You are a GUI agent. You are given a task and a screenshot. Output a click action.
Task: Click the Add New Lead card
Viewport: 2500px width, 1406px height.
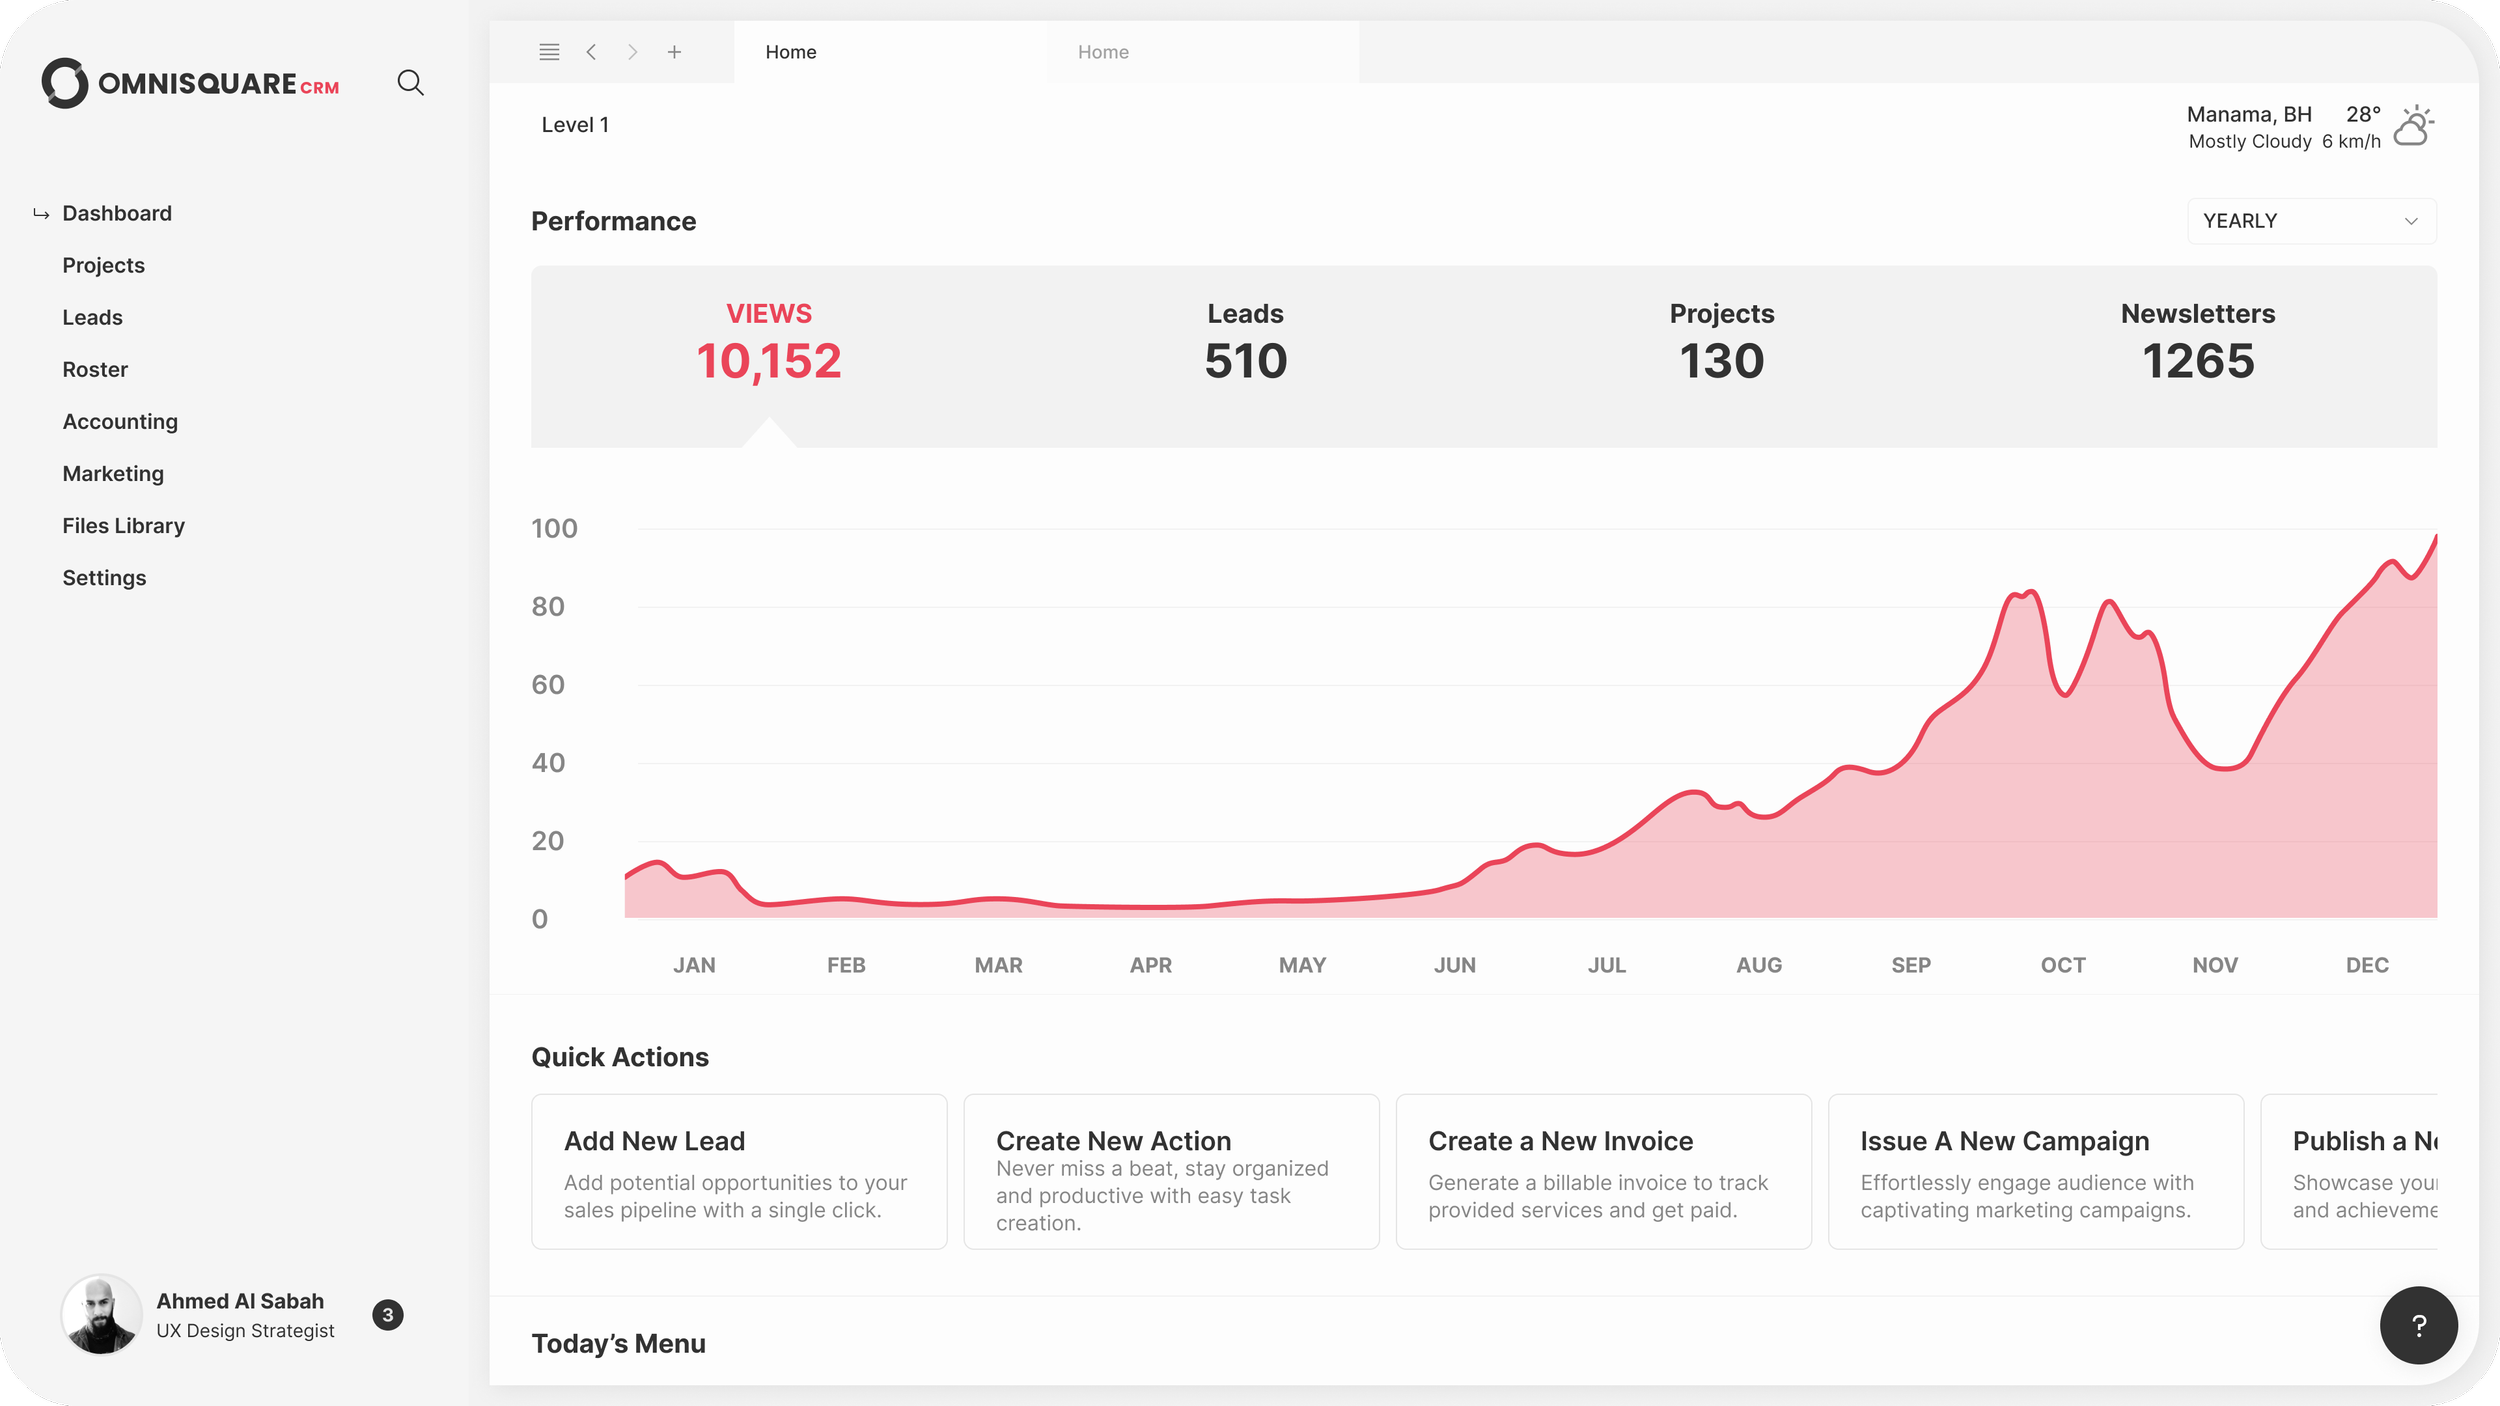coord(739,1171)
